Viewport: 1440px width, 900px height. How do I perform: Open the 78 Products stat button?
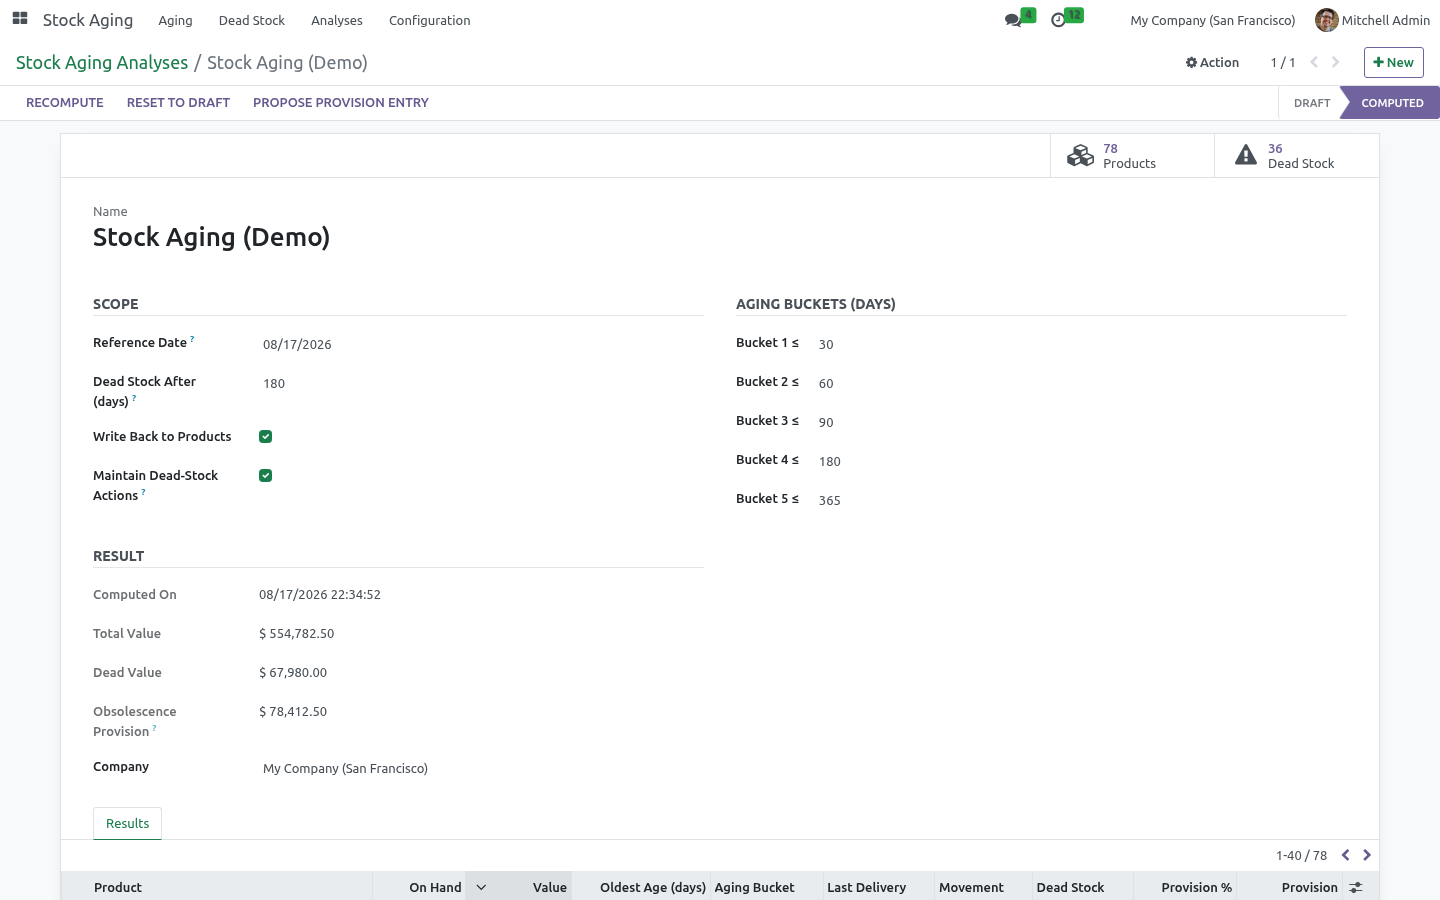1132,156
